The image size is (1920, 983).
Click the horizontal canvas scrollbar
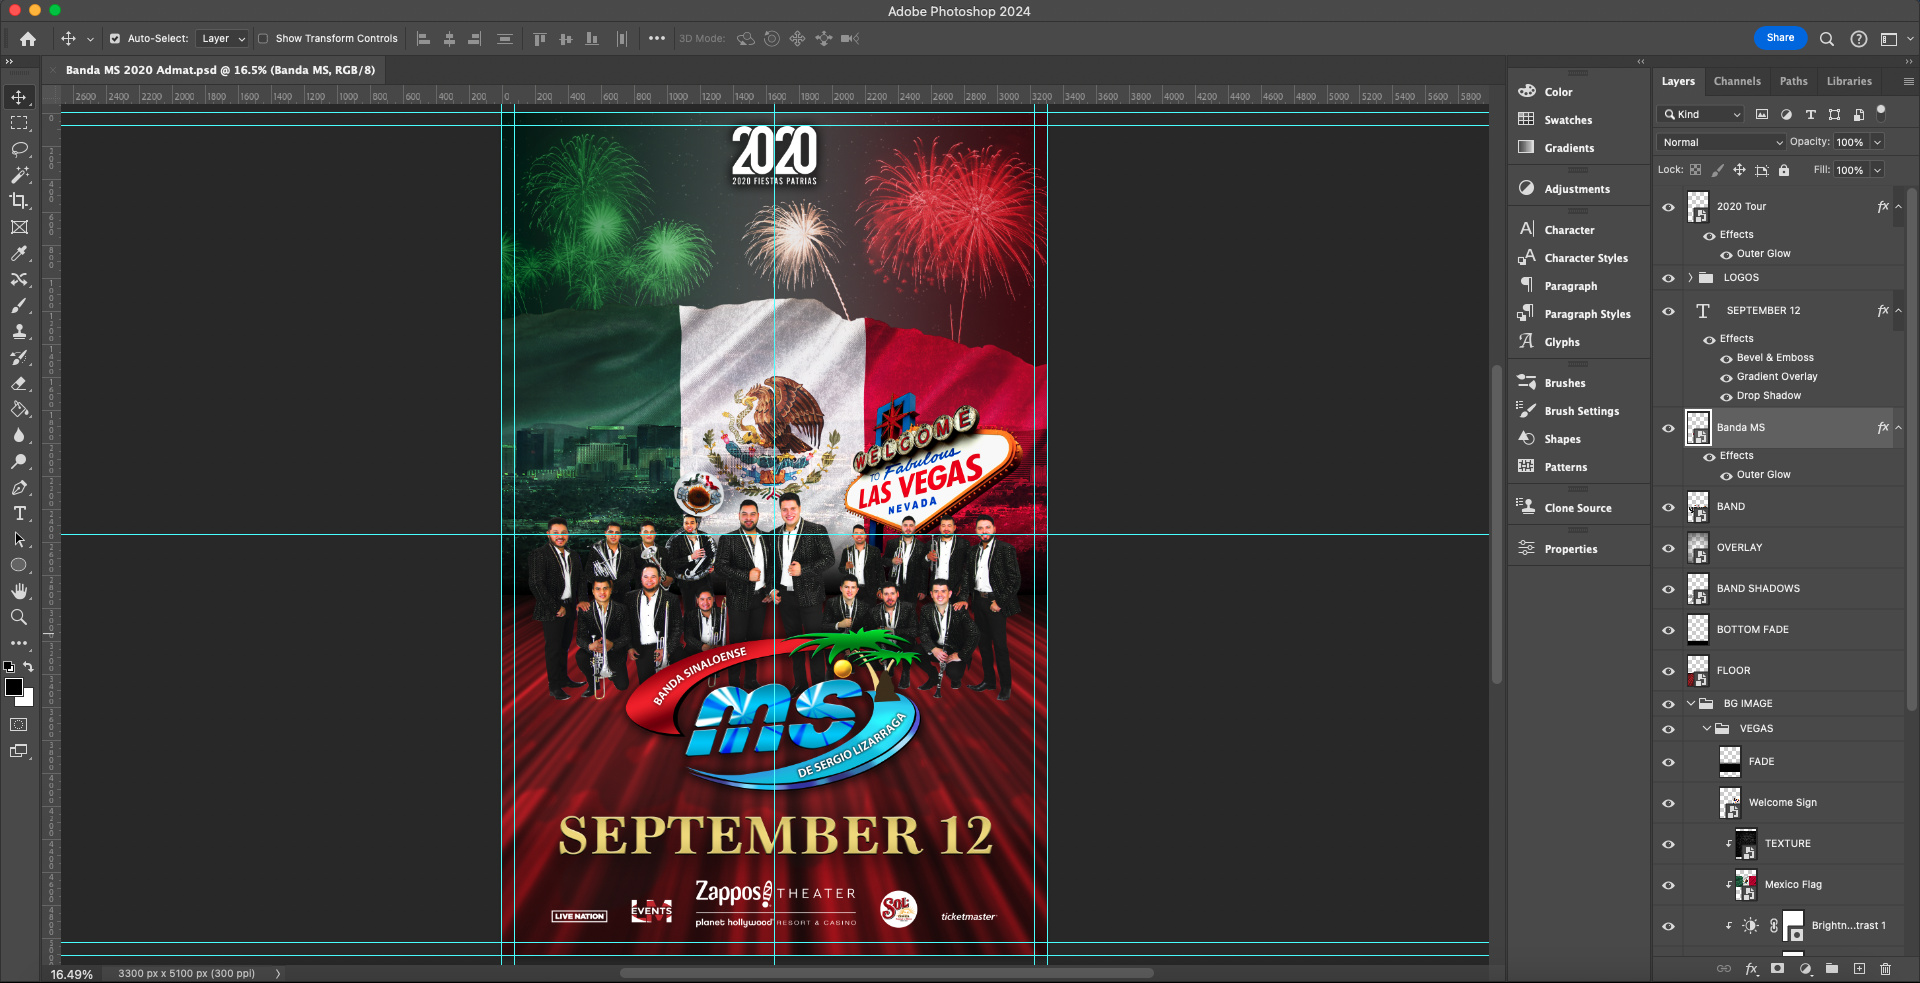(886, 973)
